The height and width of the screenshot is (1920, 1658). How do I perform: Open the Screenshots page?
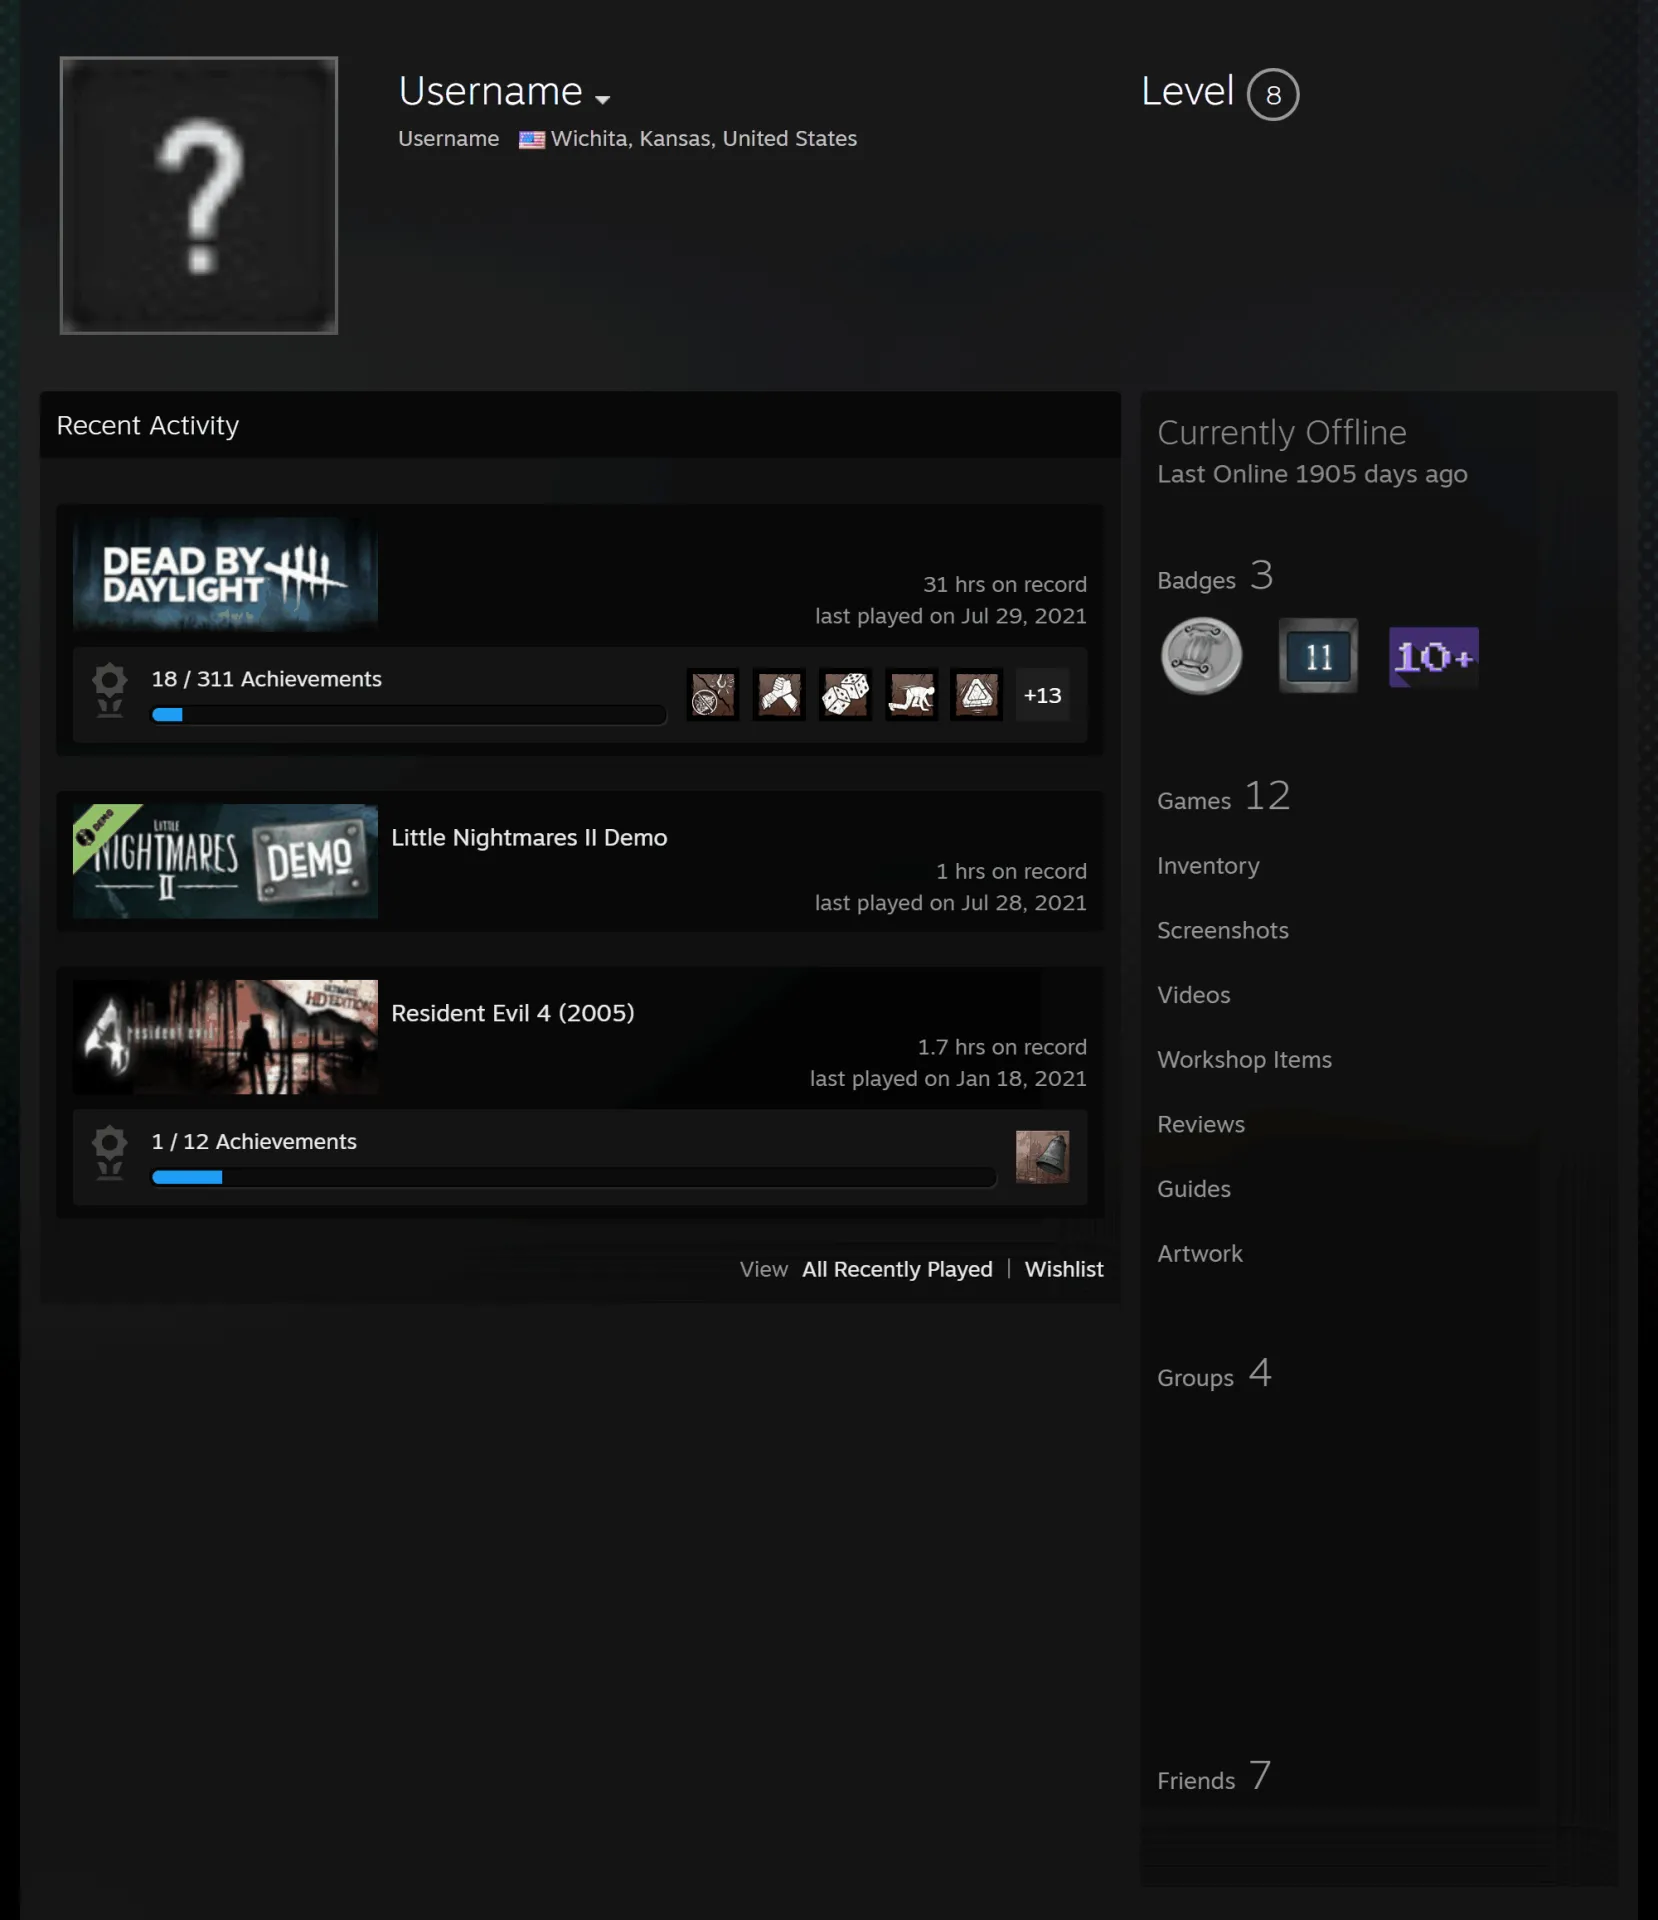point(1223,930)
